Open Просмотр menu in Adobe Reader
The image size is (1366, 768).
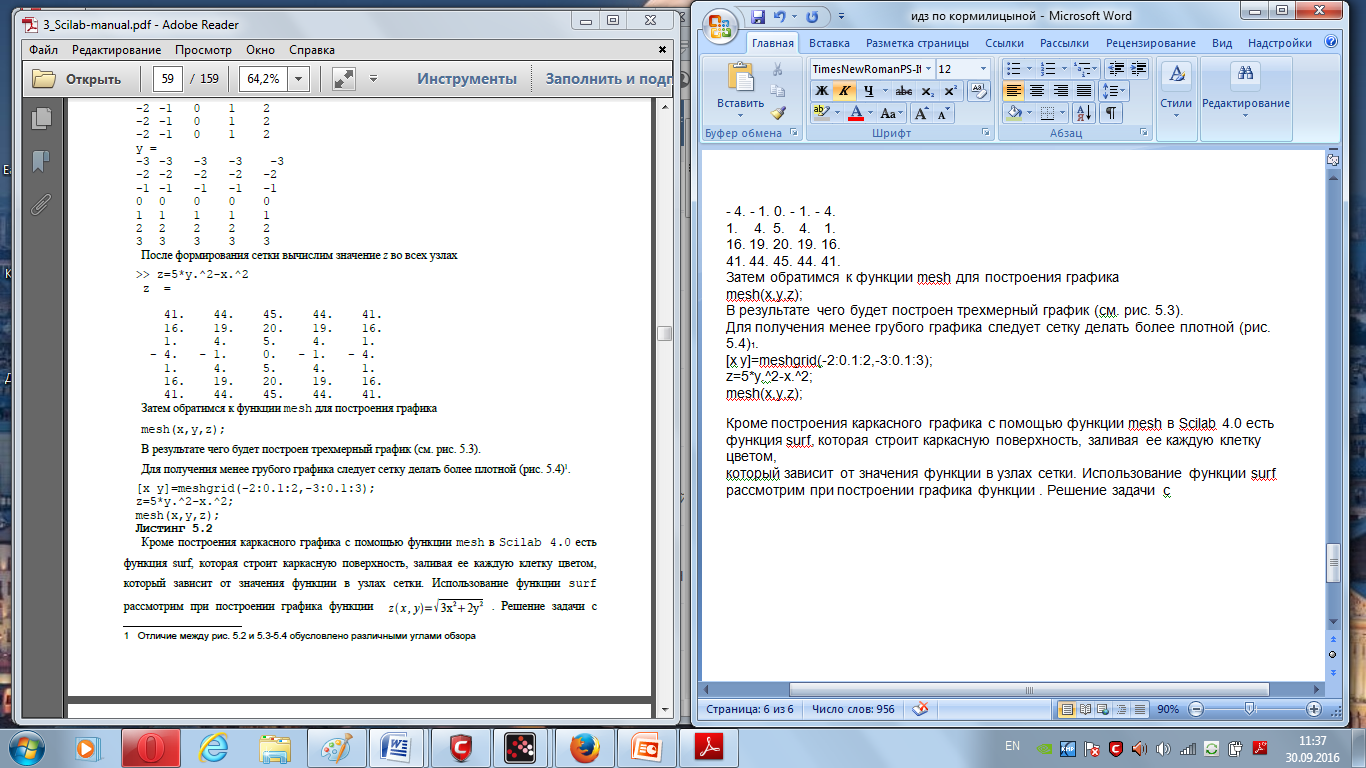pos(203,50)
